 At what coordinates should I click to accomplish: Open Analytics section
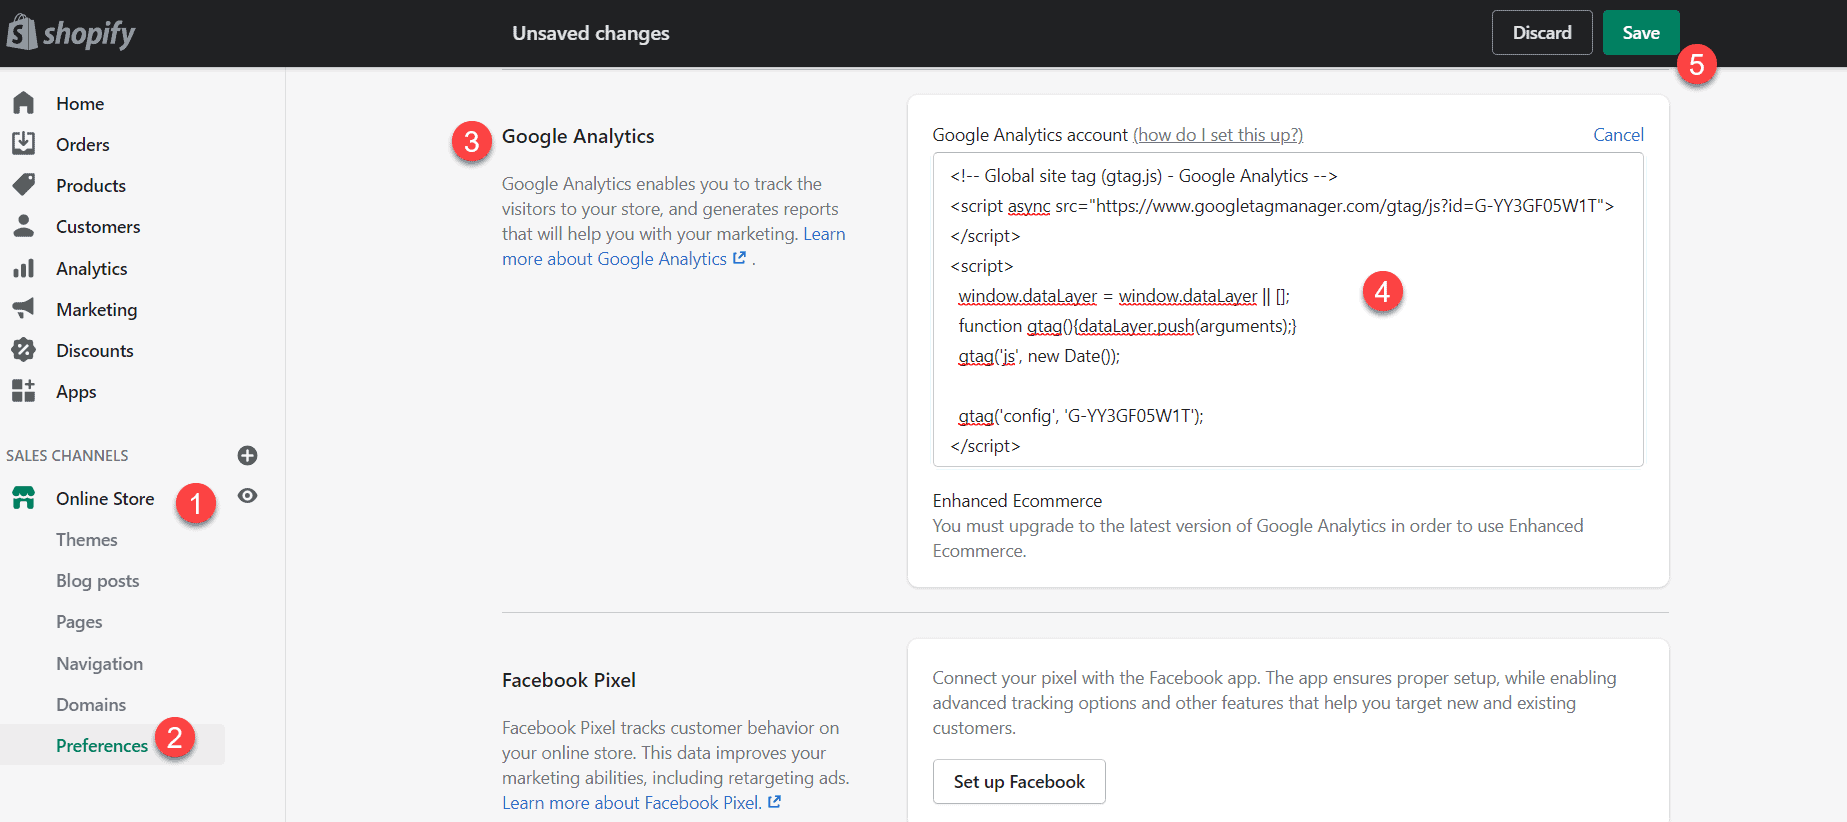92,268
